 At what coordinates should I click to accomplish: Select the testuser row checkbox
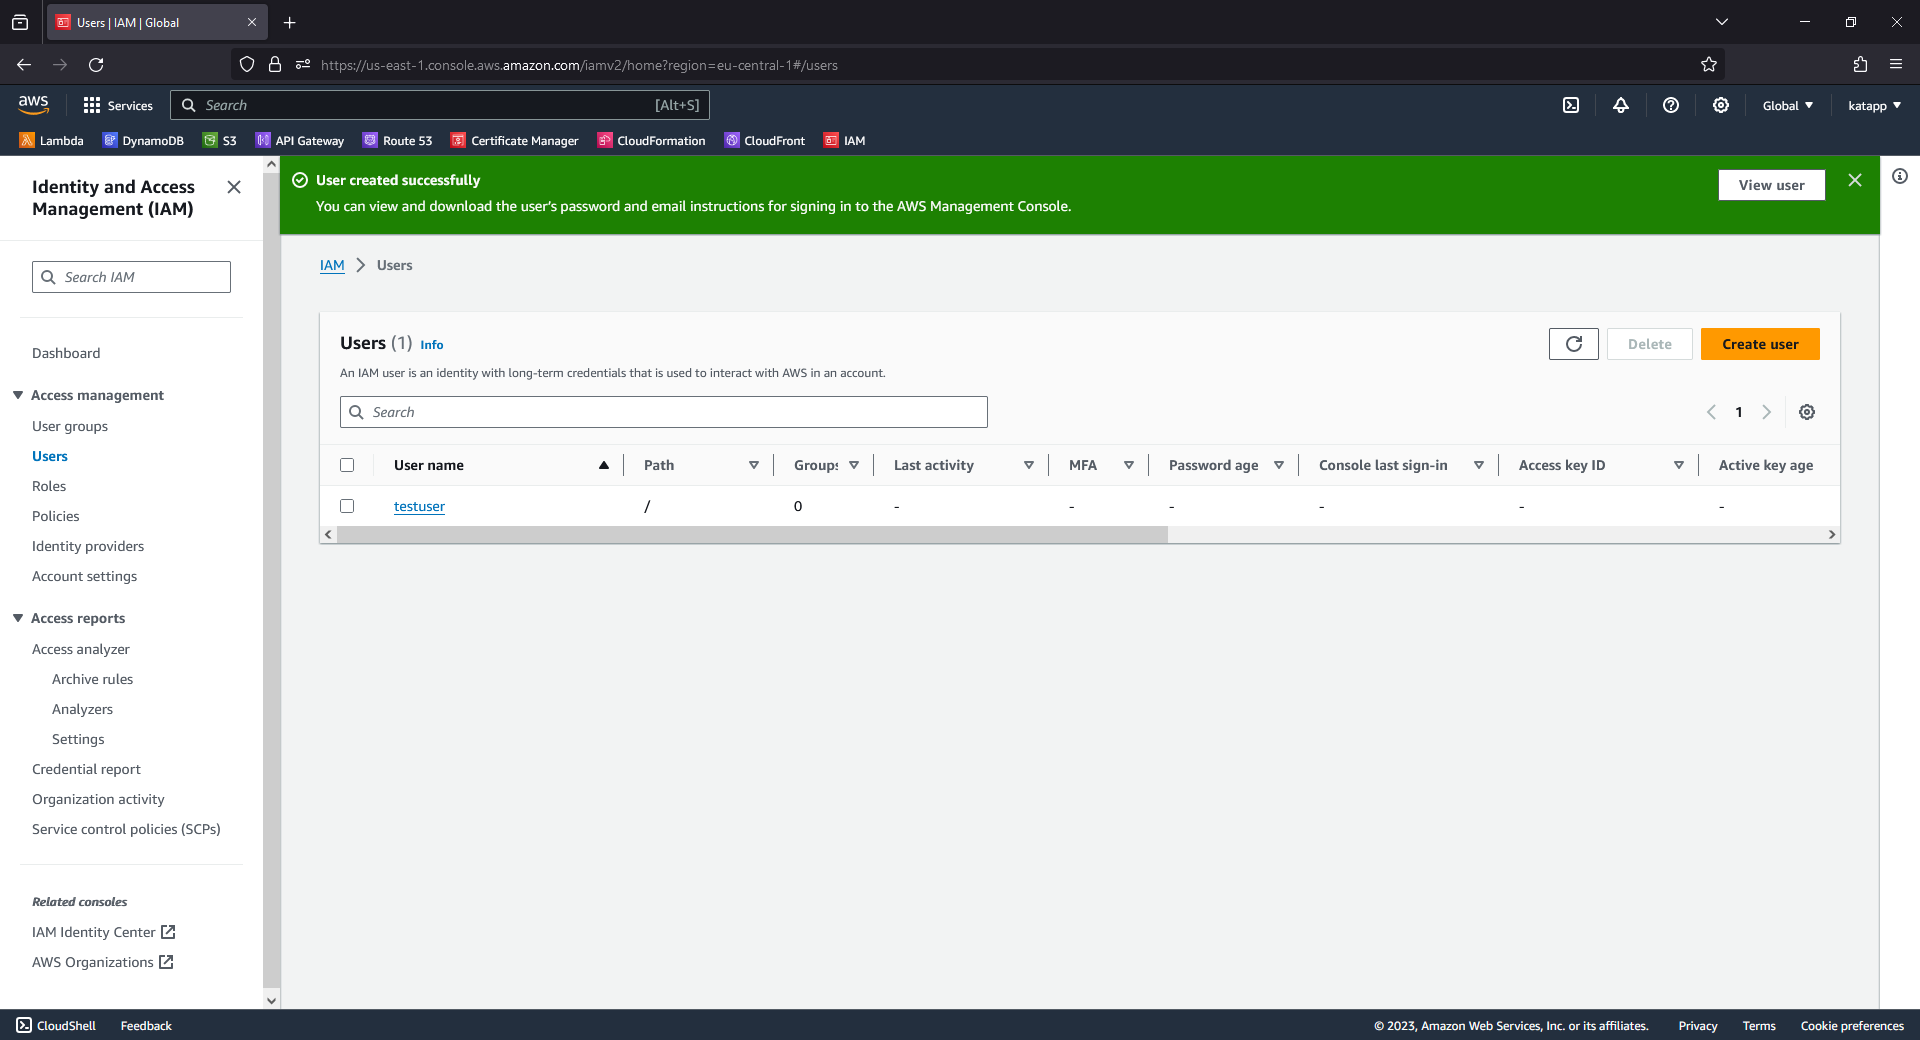347,506
